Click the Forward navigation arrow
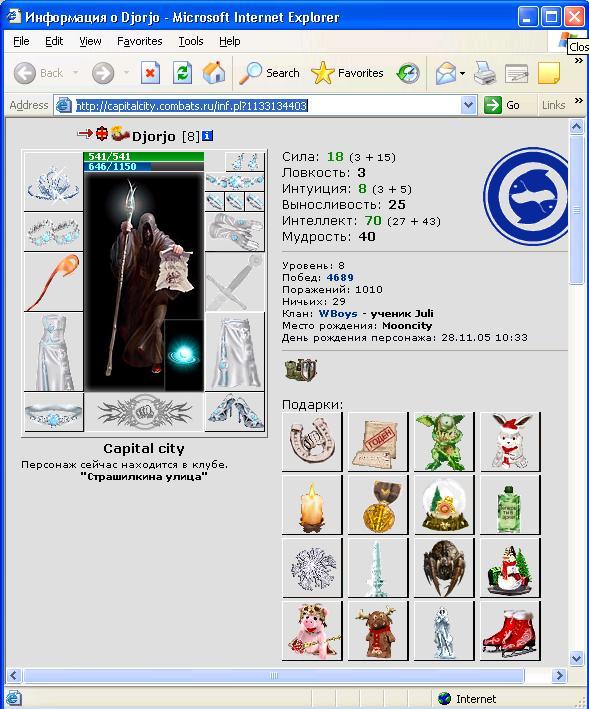 103,73
